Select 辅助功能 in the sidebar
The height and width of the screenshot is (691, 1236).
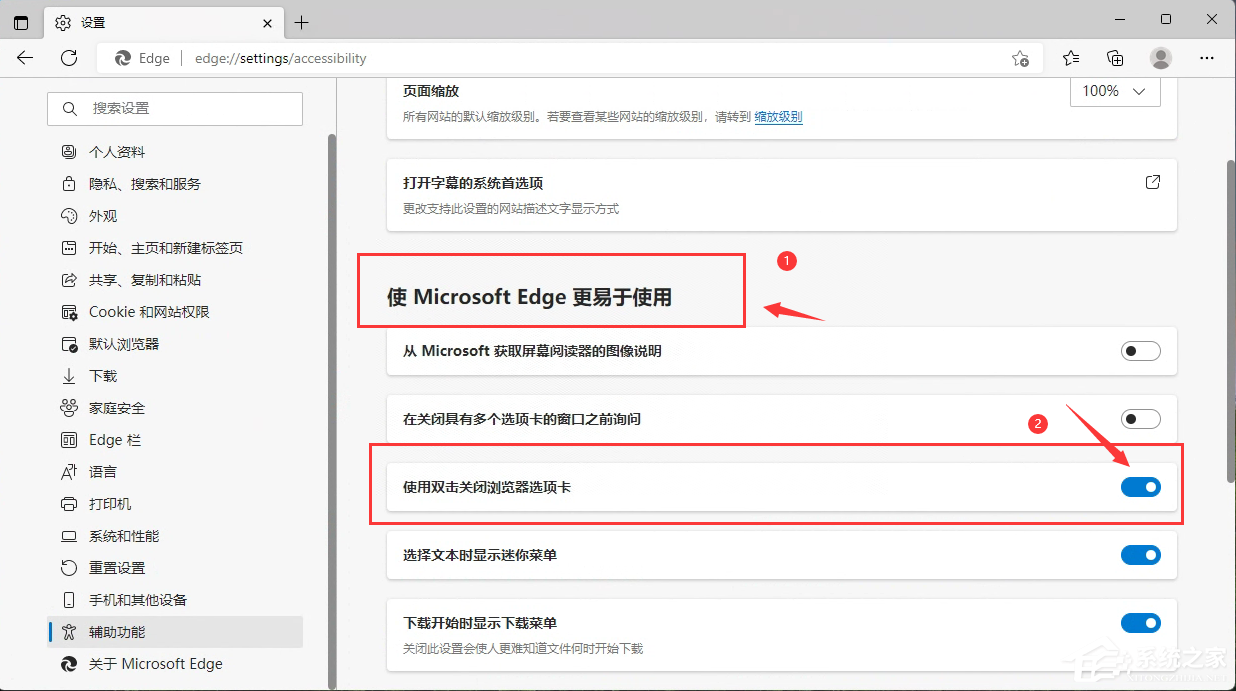[x=175, y=632]
